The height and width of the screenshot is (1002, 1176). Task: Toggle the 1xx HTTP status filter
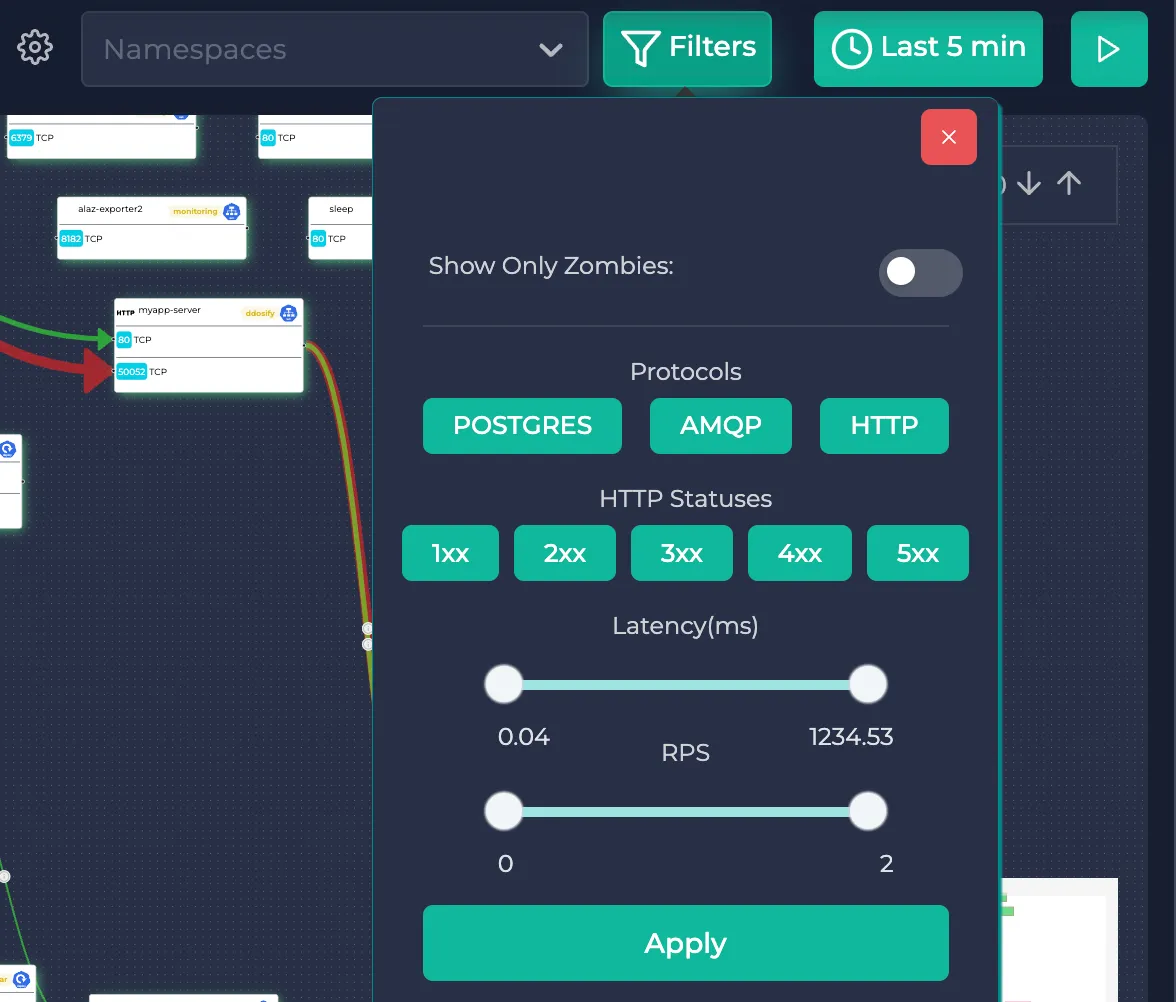450,553
